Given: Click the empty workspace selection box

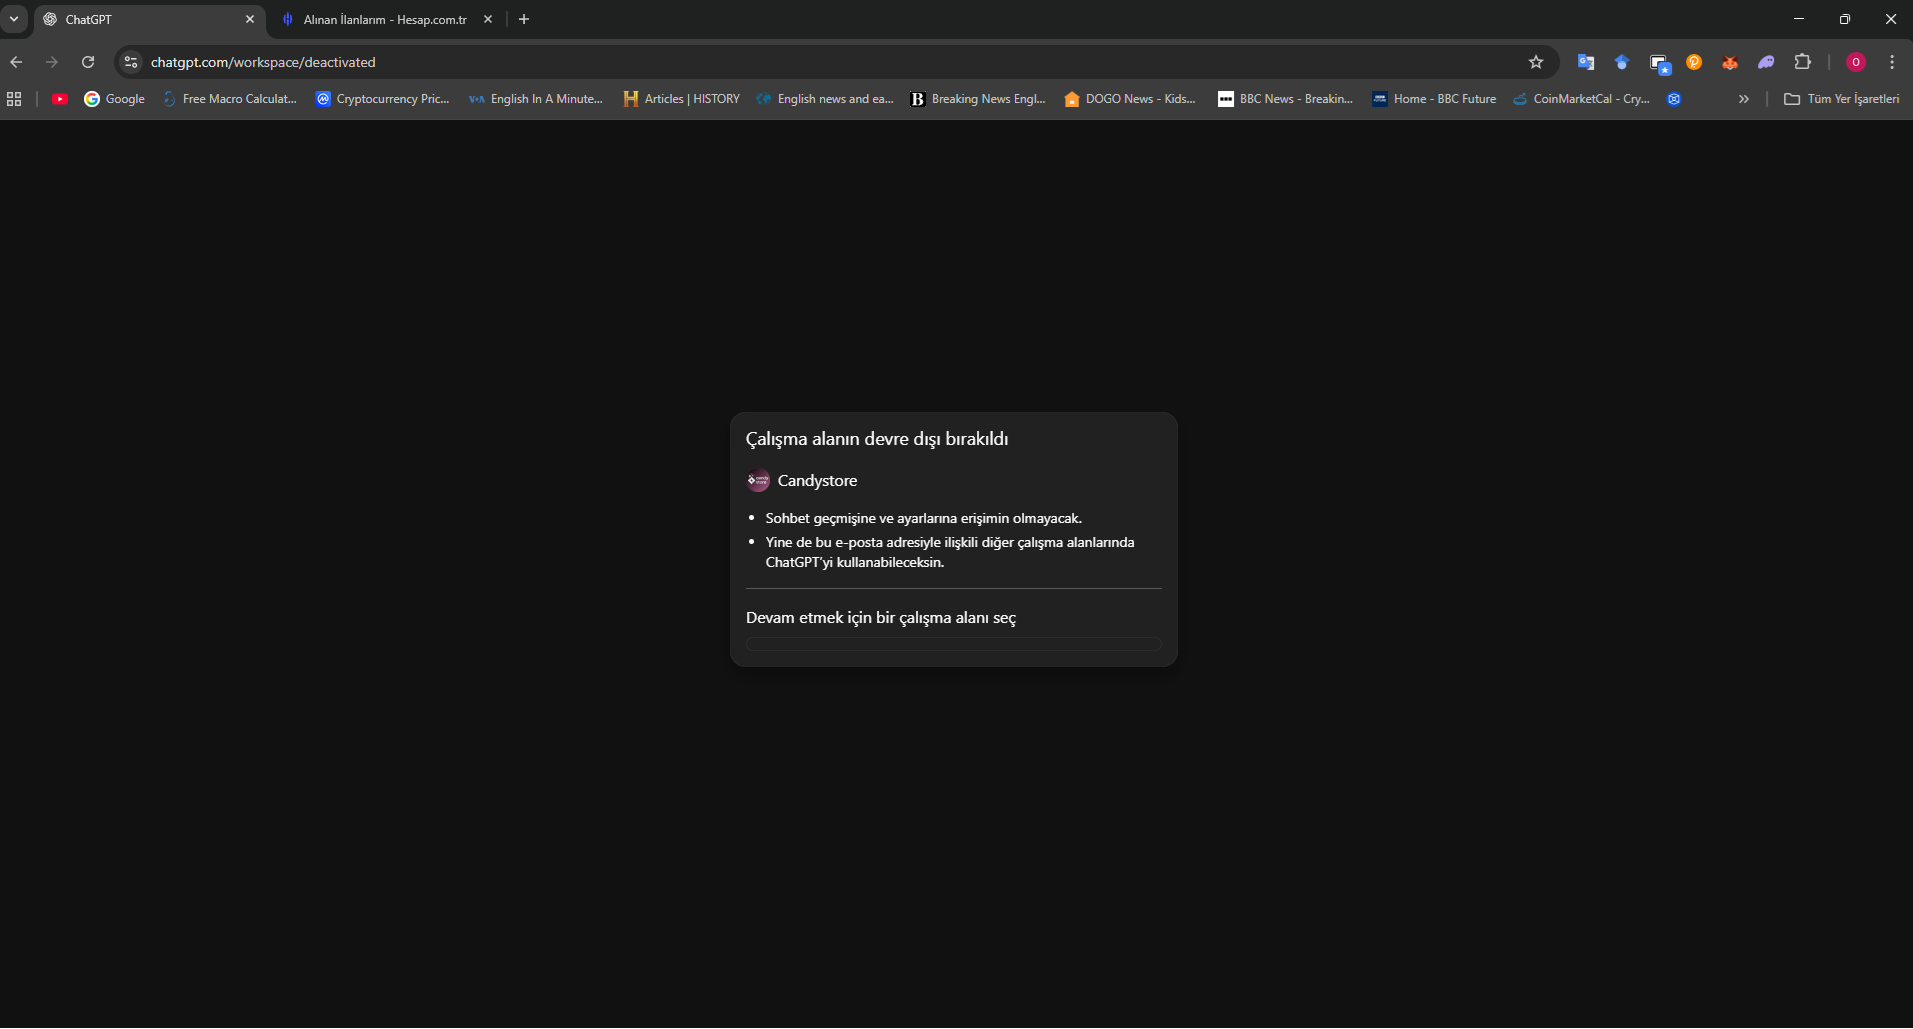Looking at the screenshot, I should (954, 644).
